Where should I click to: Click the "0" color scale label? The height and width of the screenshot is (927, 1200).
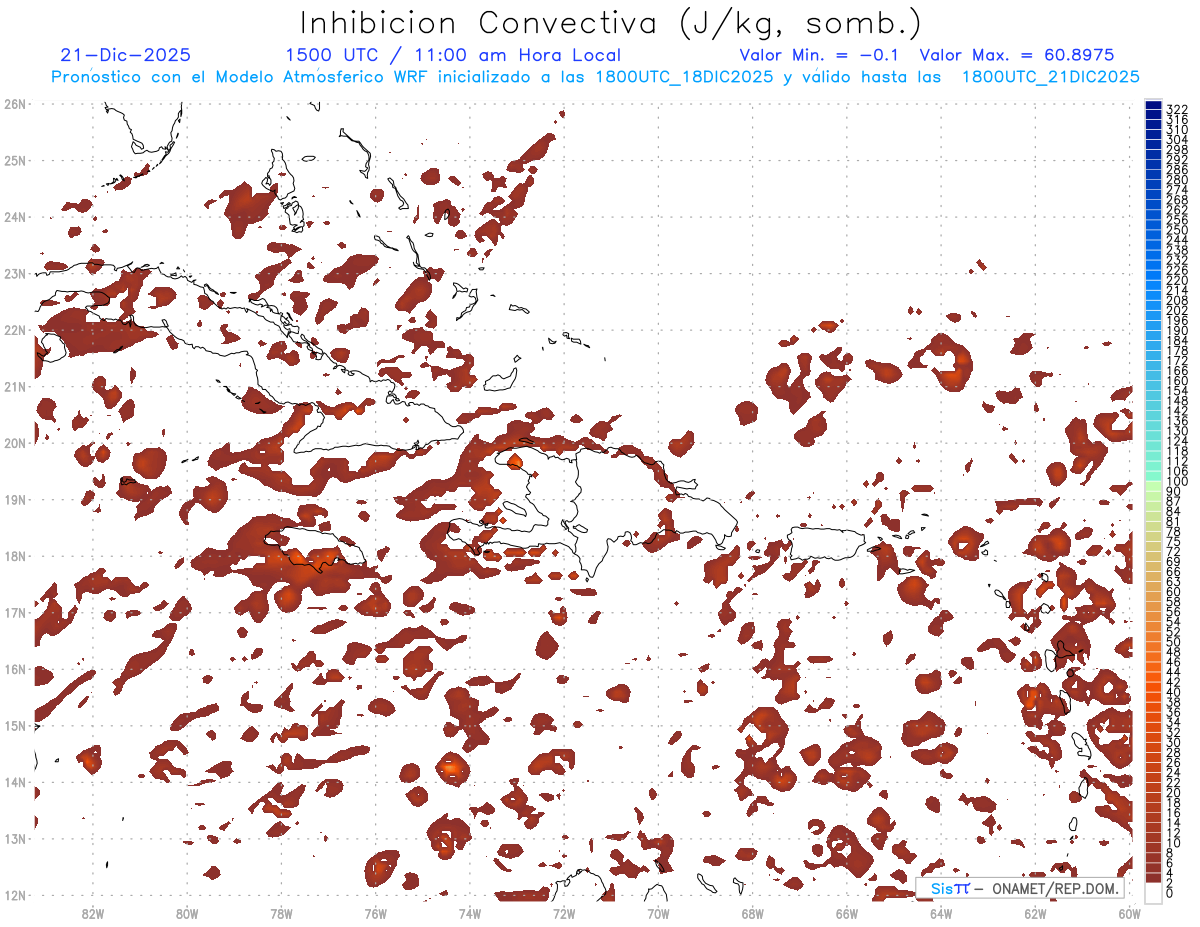tap(1171, 894)
